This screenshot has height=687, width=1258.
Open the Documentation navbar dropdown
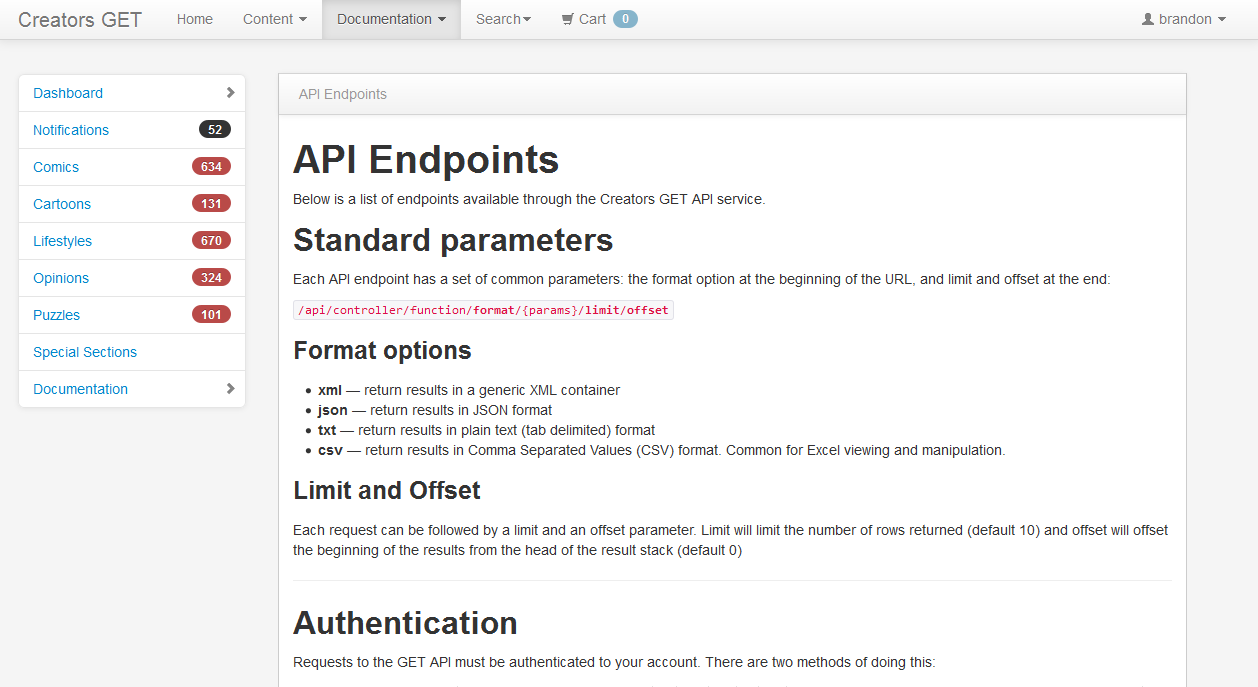click(391, 19)
